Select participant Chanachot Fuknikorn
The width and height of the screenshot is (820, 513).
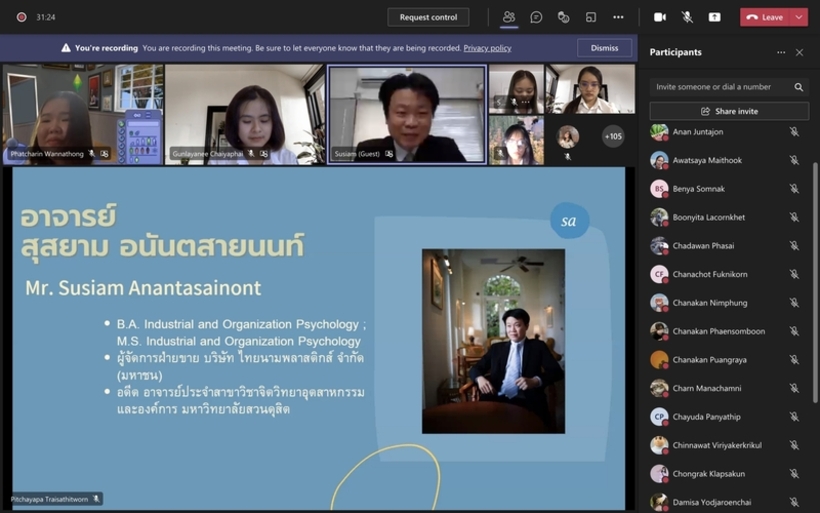click(727, 274)
